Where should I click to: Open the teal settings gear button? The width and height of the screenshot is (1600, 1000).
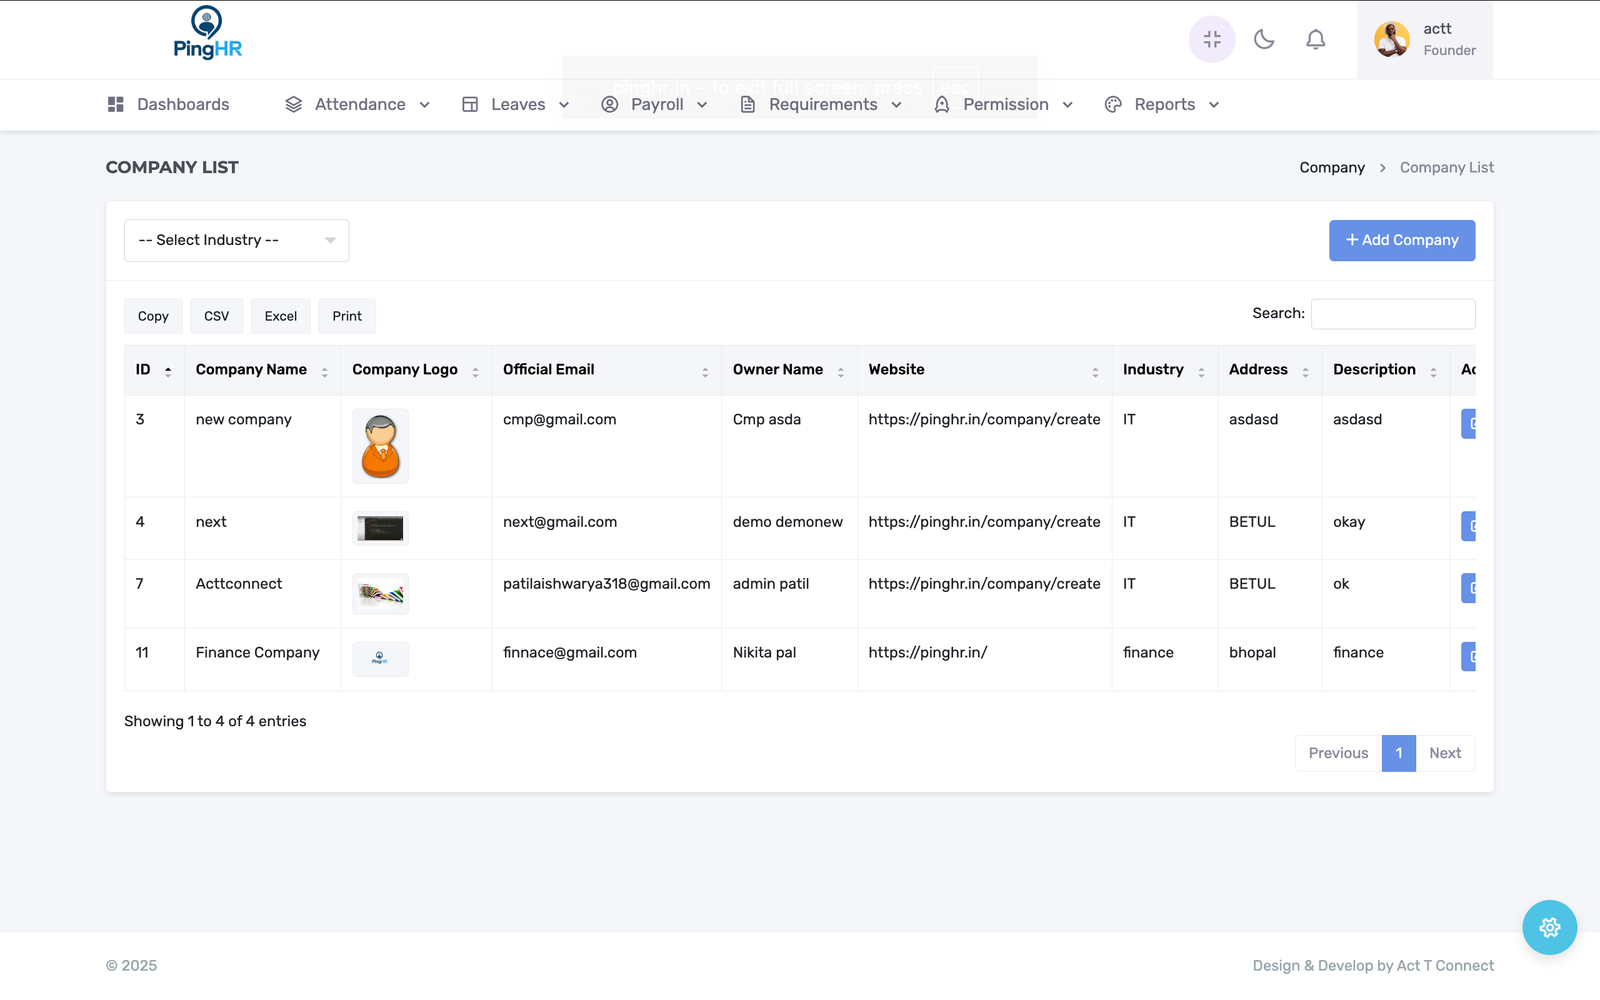1549,928
